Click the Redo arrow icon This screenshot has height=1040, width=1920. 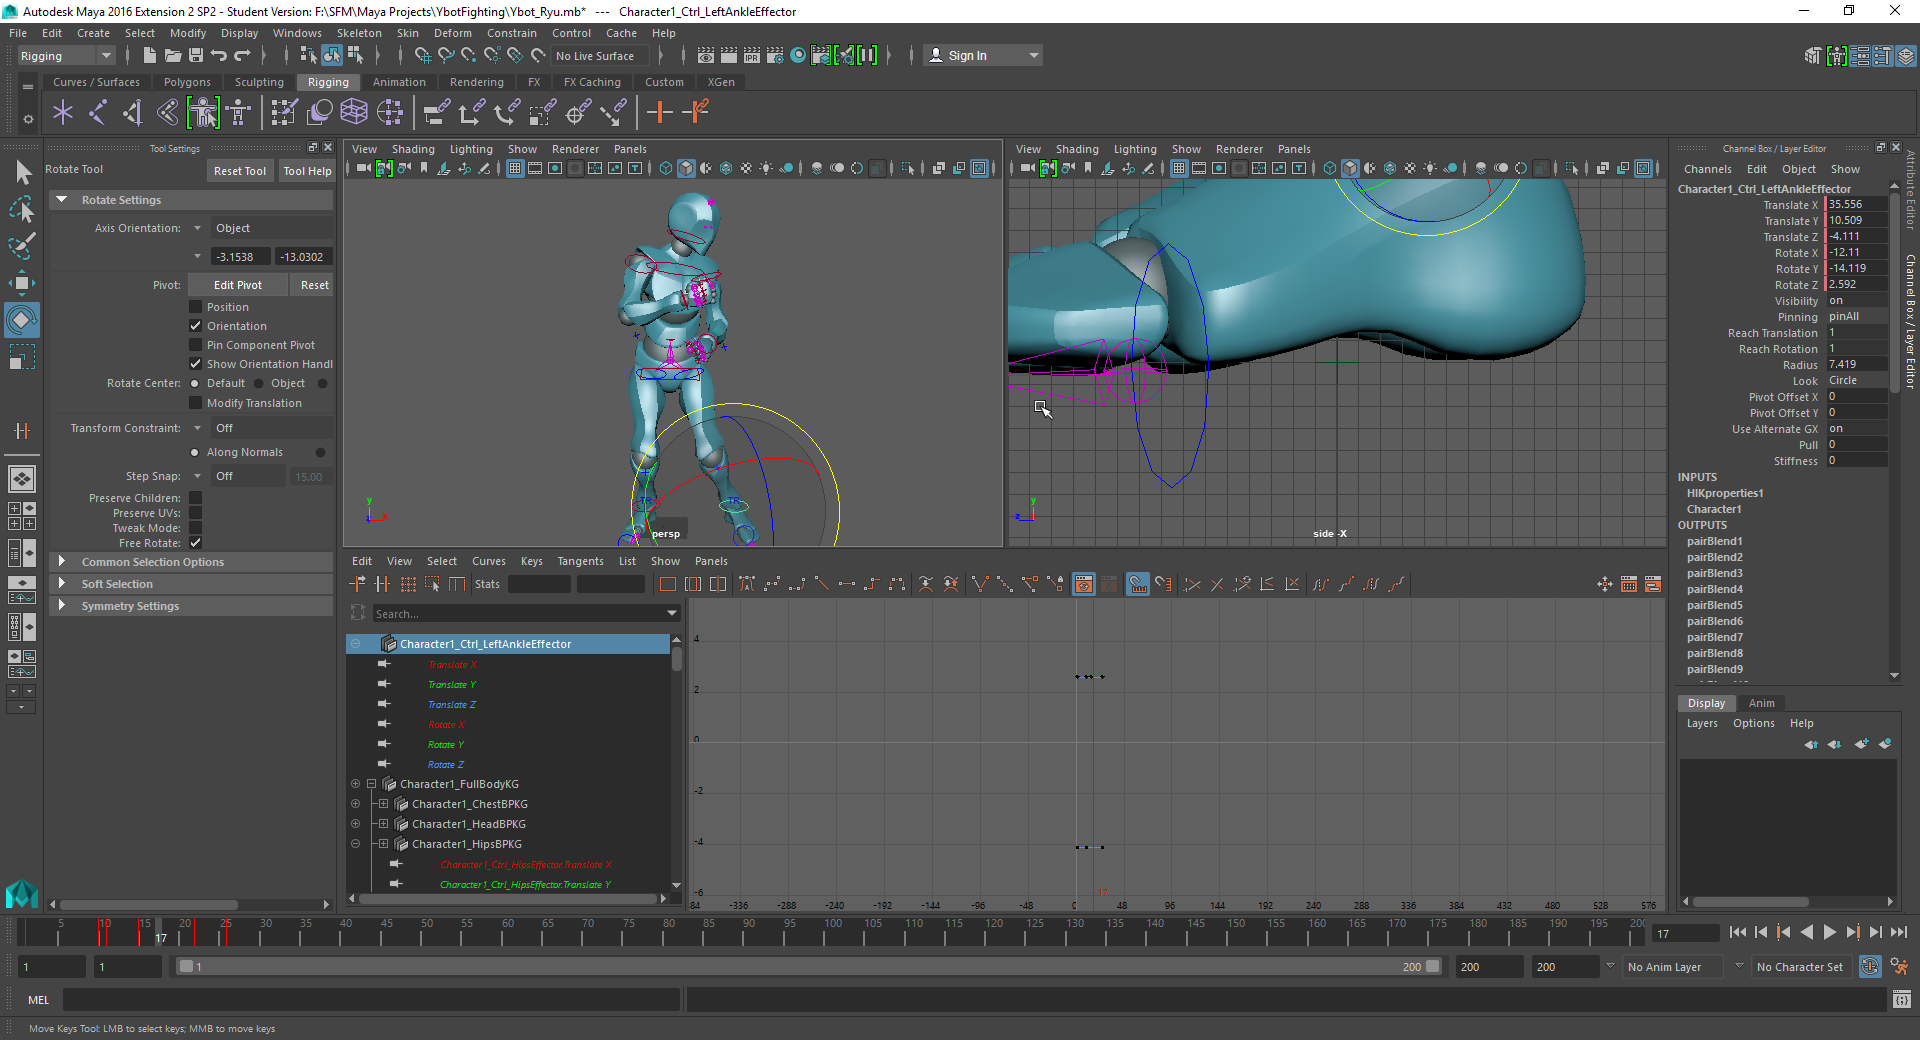242,55
